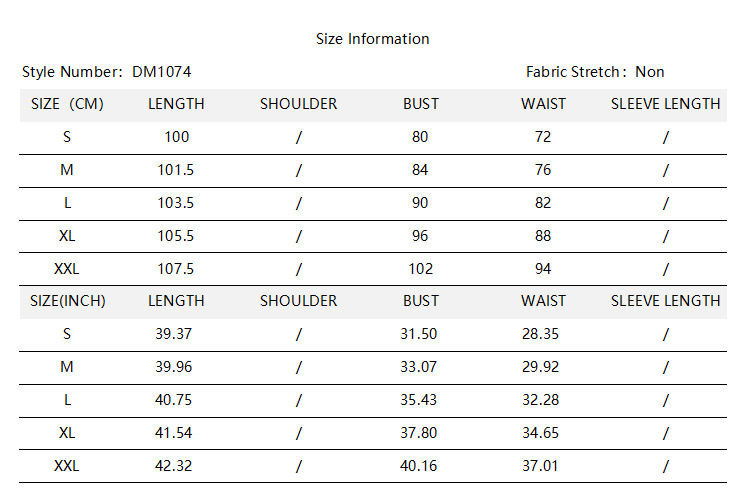Select the SIZE (CM) header cell
Screen dimensions: 750x500
pos(67,104)
